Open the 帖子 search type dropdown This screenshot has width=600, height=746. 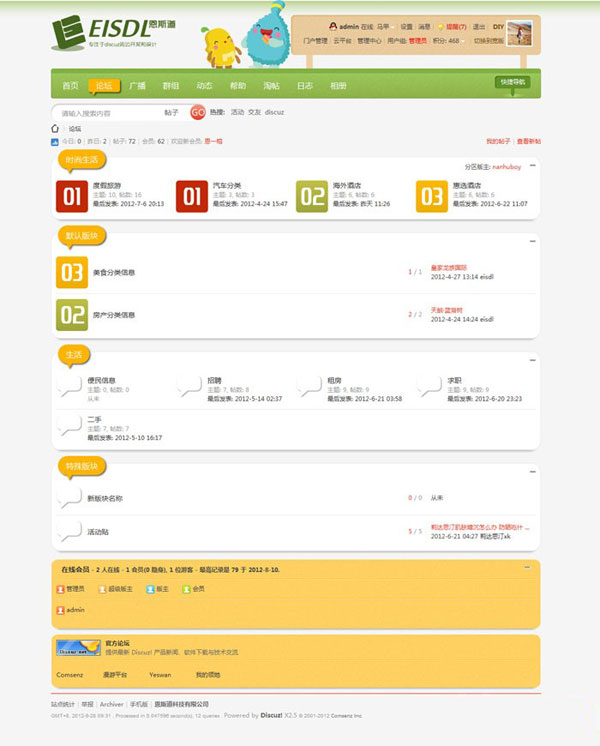[x=172, y=113]
